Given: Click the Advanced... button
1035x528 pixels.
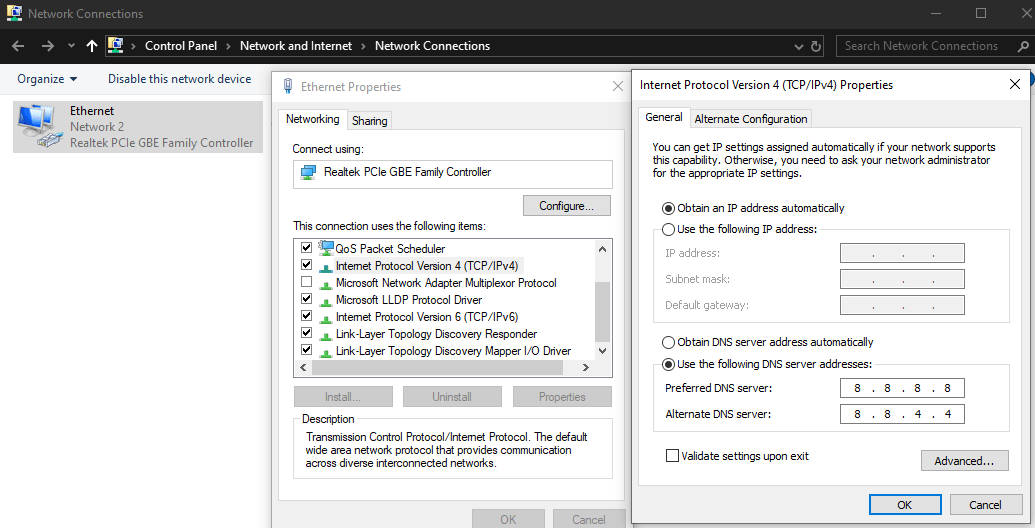Looking at the screenshot, I should click(x=963, y=461).
